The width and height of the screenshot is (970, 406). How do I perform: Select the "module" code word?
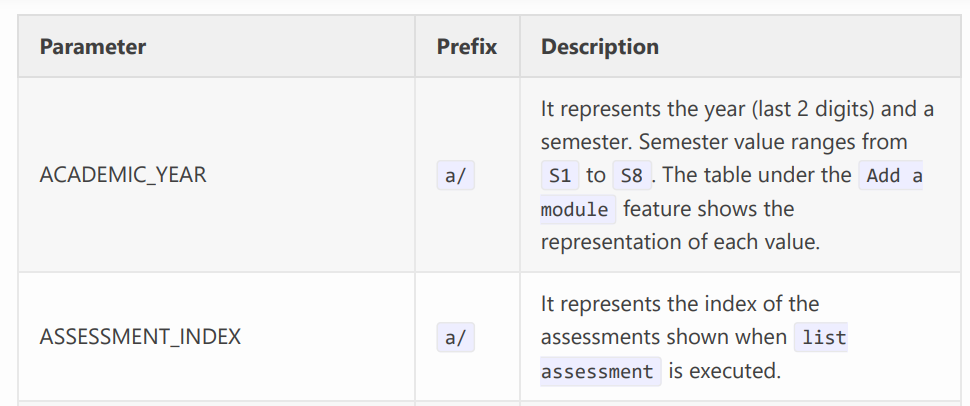(574, 210)
